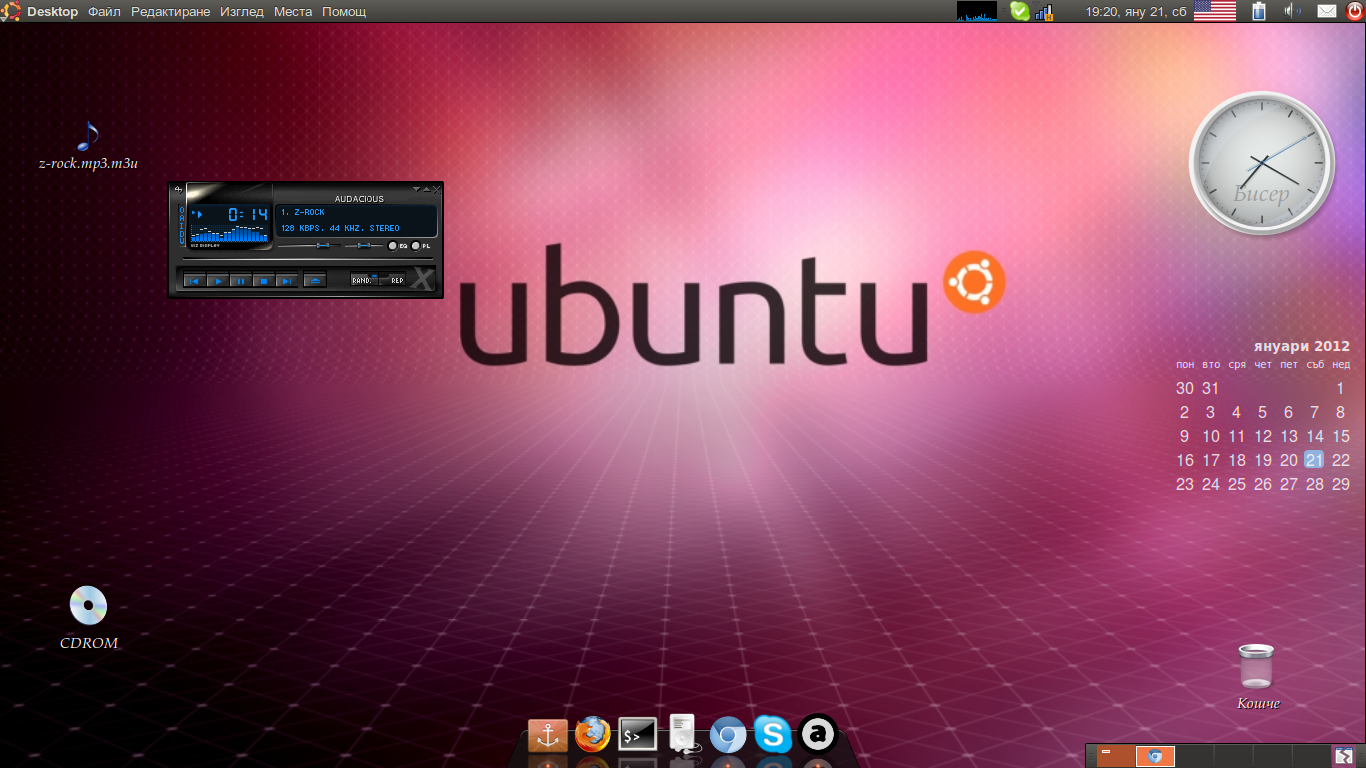Click the Audacious shade up-arrow triangle
This screenshot has height=768, width=1366.
pyautogui.click(x=427, y=188)
